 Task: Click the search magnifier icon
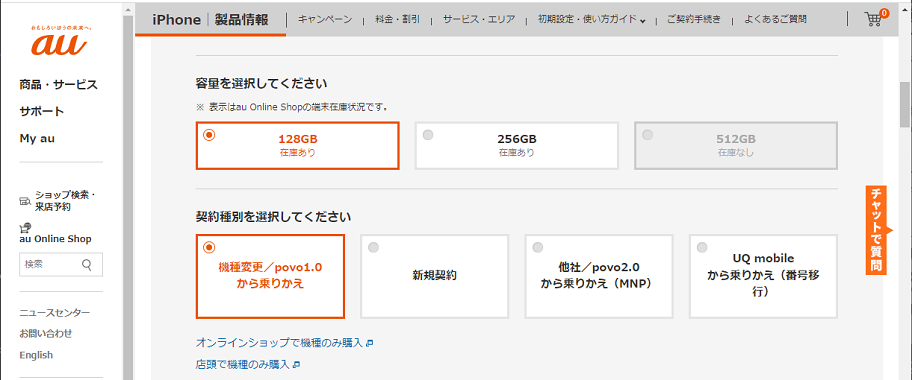(x=87, y=265)
